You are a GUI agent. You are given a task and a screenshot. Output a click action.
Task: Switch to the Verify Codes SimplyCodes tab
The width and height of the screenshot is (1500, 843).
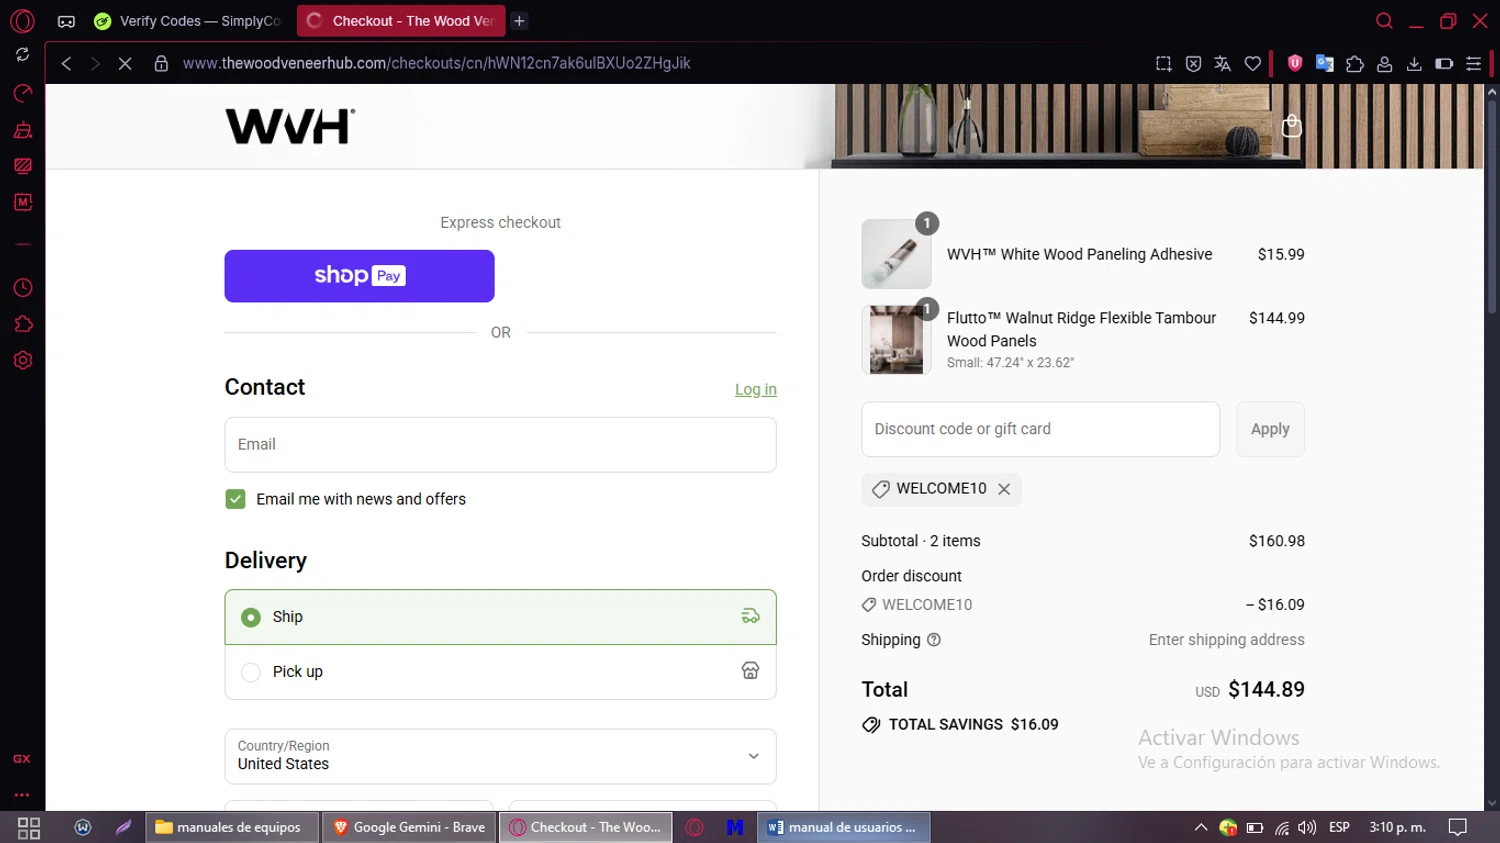[x=188, y=20]
